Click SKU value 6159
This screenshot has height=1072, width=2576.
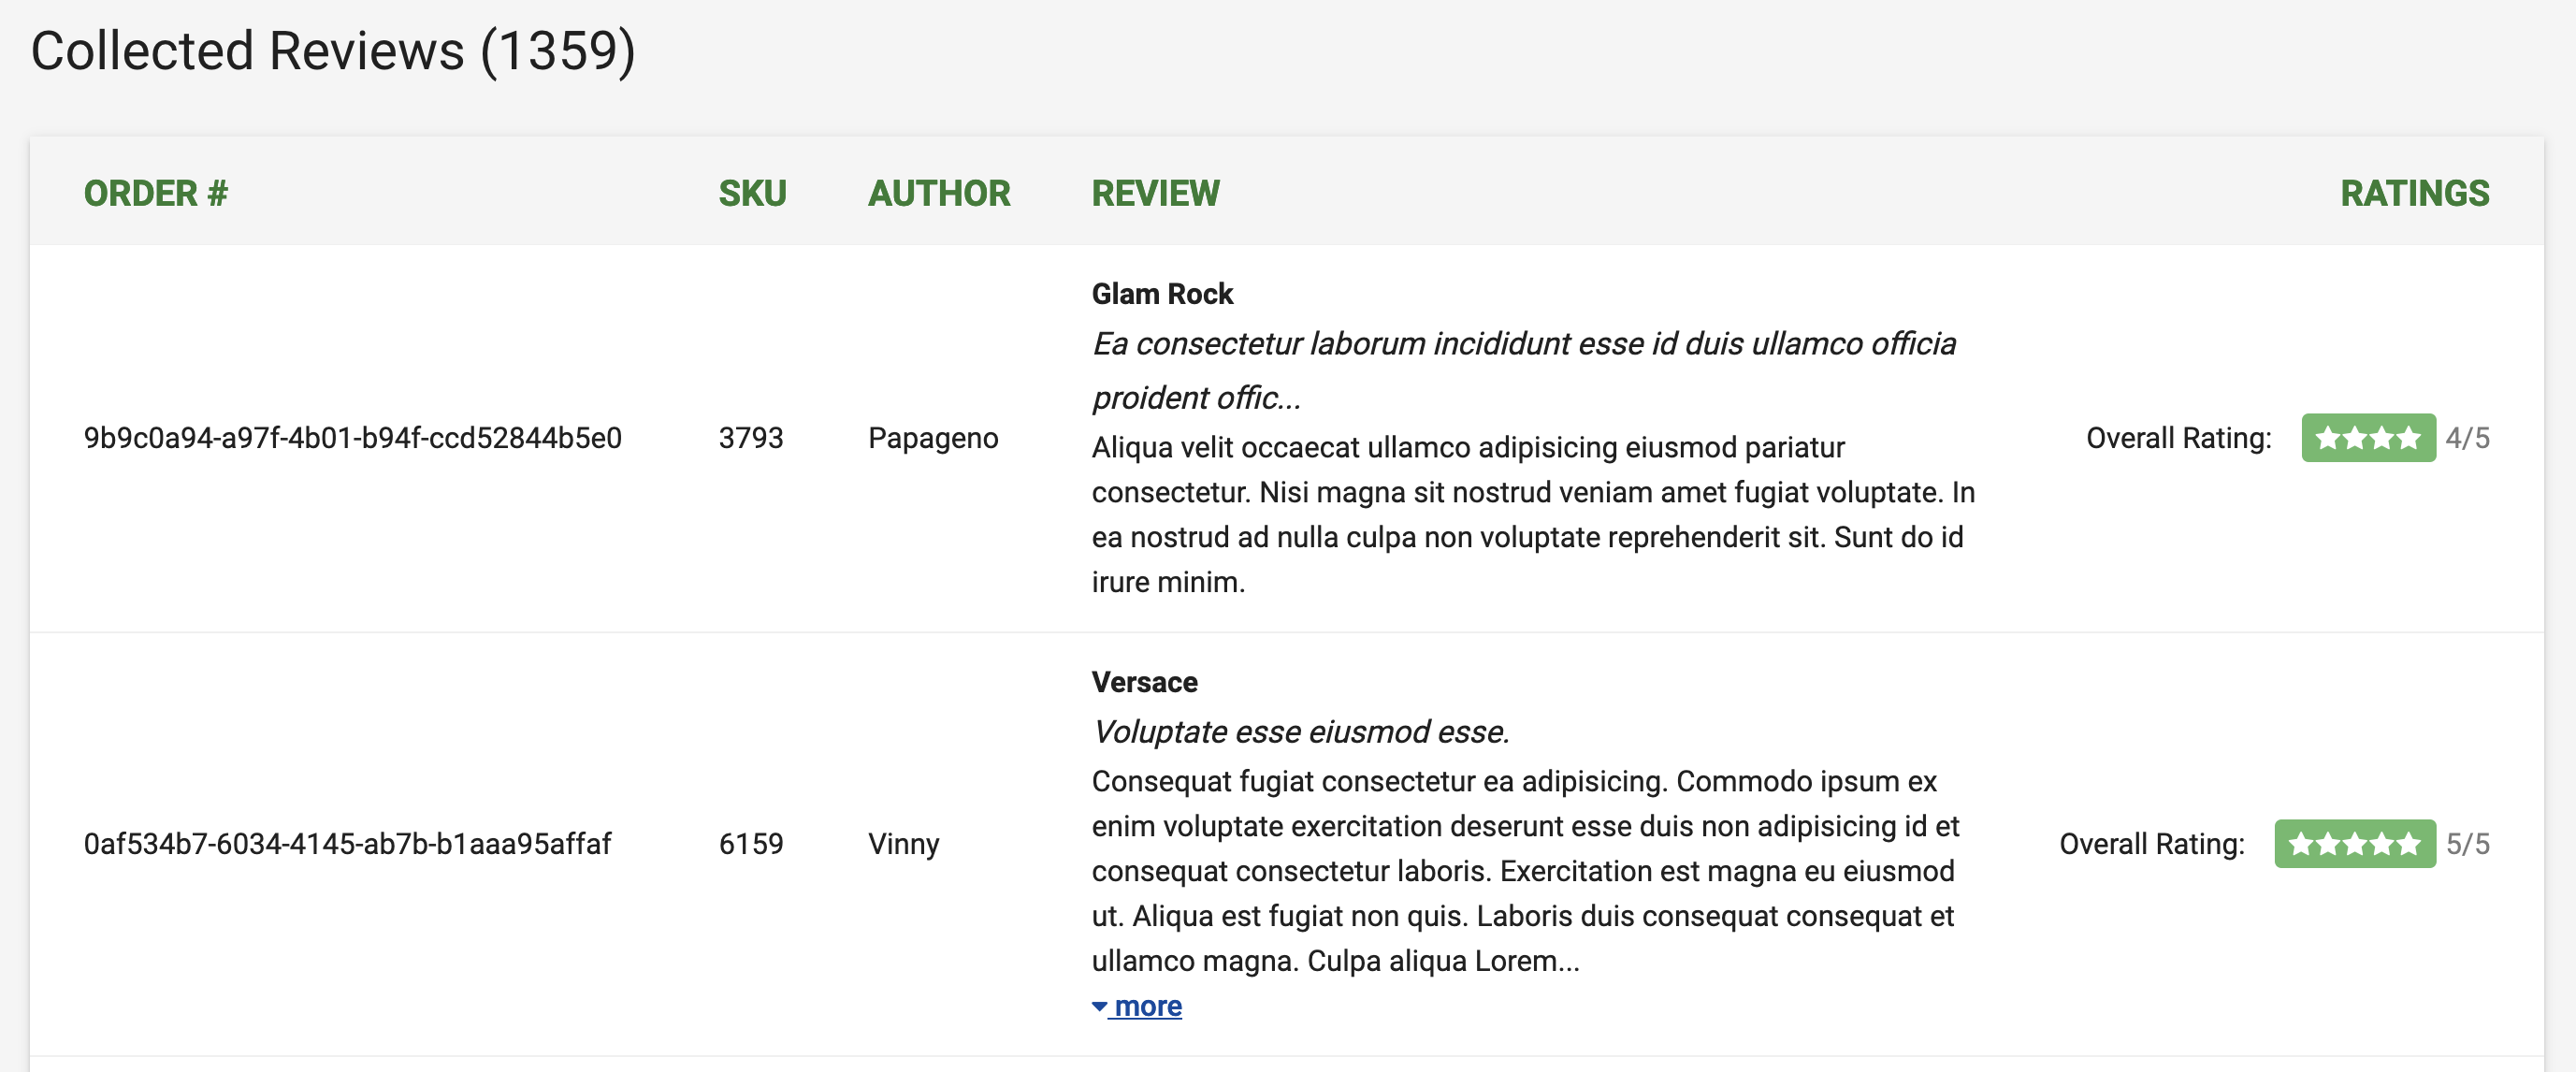pos(750,844)
